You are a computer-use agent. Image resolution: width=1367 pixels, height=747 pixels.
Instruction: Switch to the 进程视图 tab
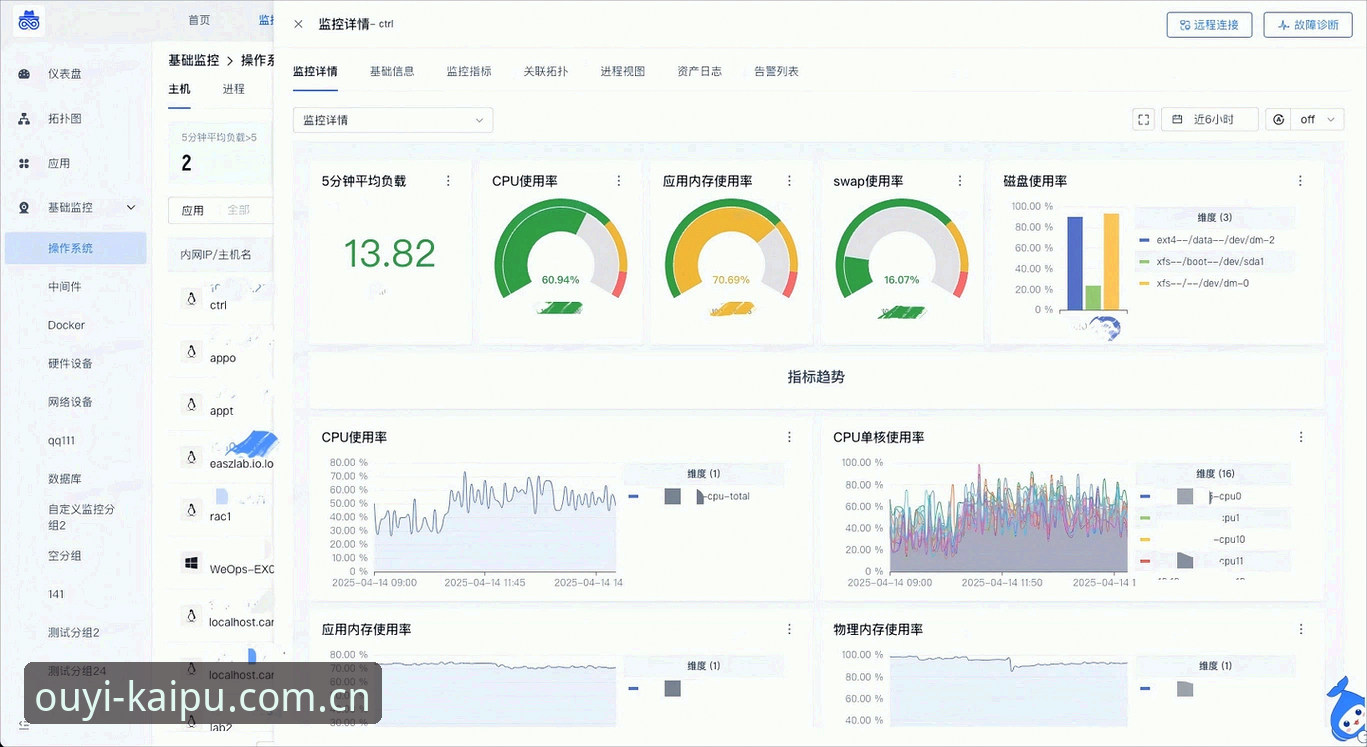click(623, 71)
